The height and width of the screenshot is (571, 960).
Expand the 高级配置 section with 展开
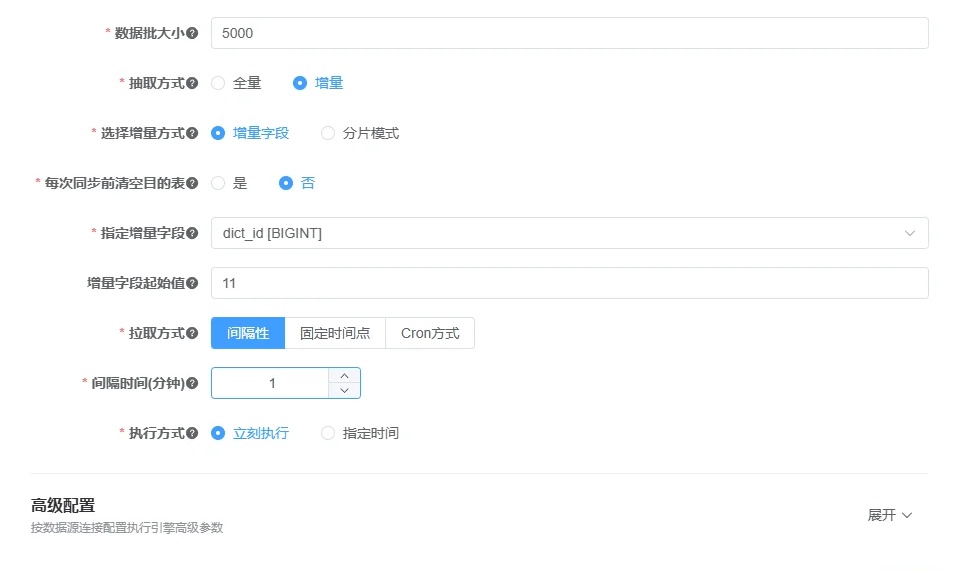point(890,515)
